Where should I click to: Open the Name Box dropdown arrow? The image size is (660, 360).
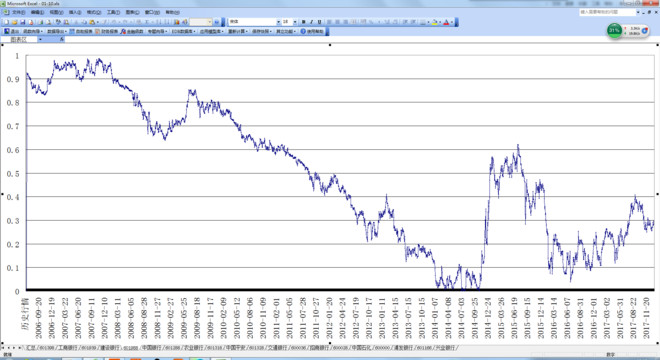point(40,39)
